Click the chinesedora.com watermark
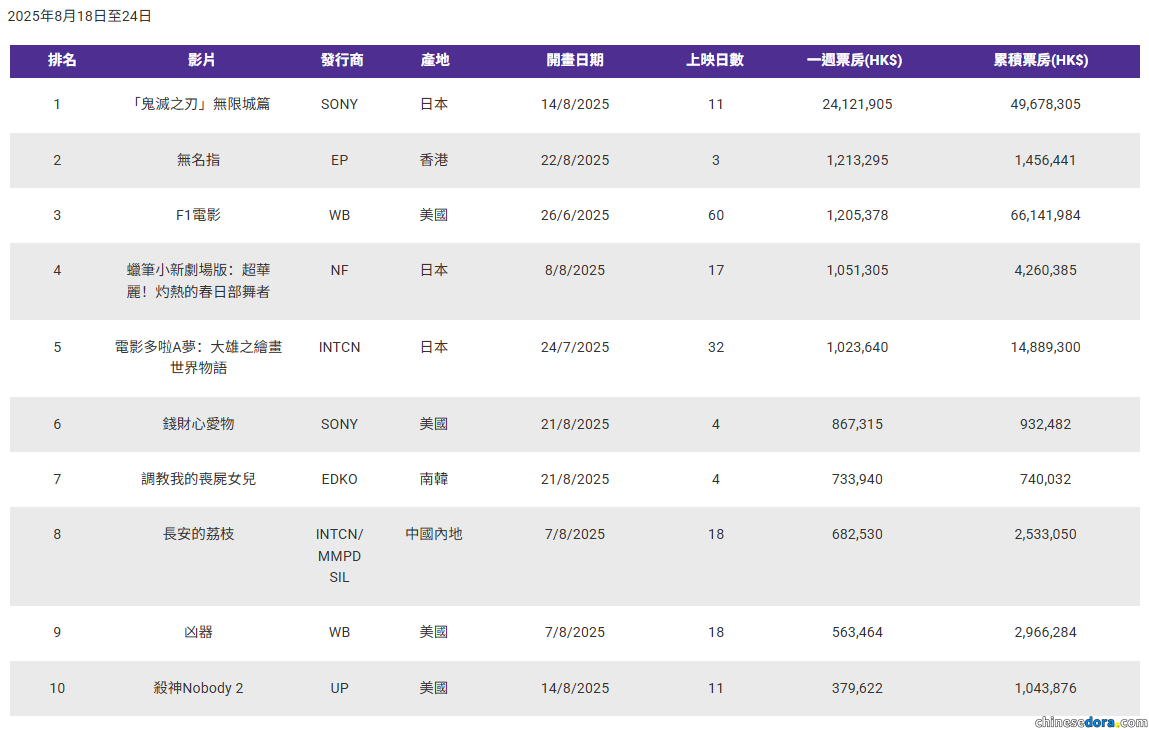1149x730 pixels. [1090, 721]
